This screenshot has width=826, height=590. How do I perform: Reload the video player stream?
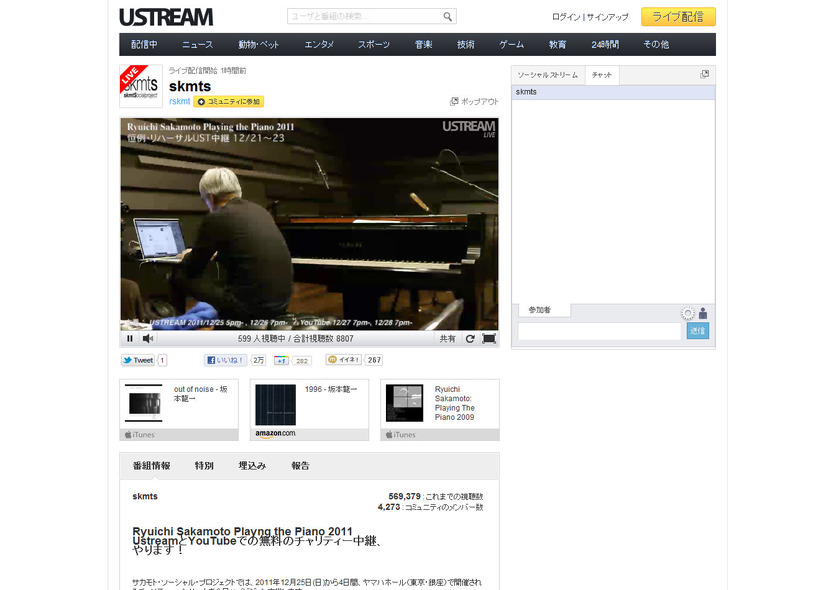coord(470,339)
